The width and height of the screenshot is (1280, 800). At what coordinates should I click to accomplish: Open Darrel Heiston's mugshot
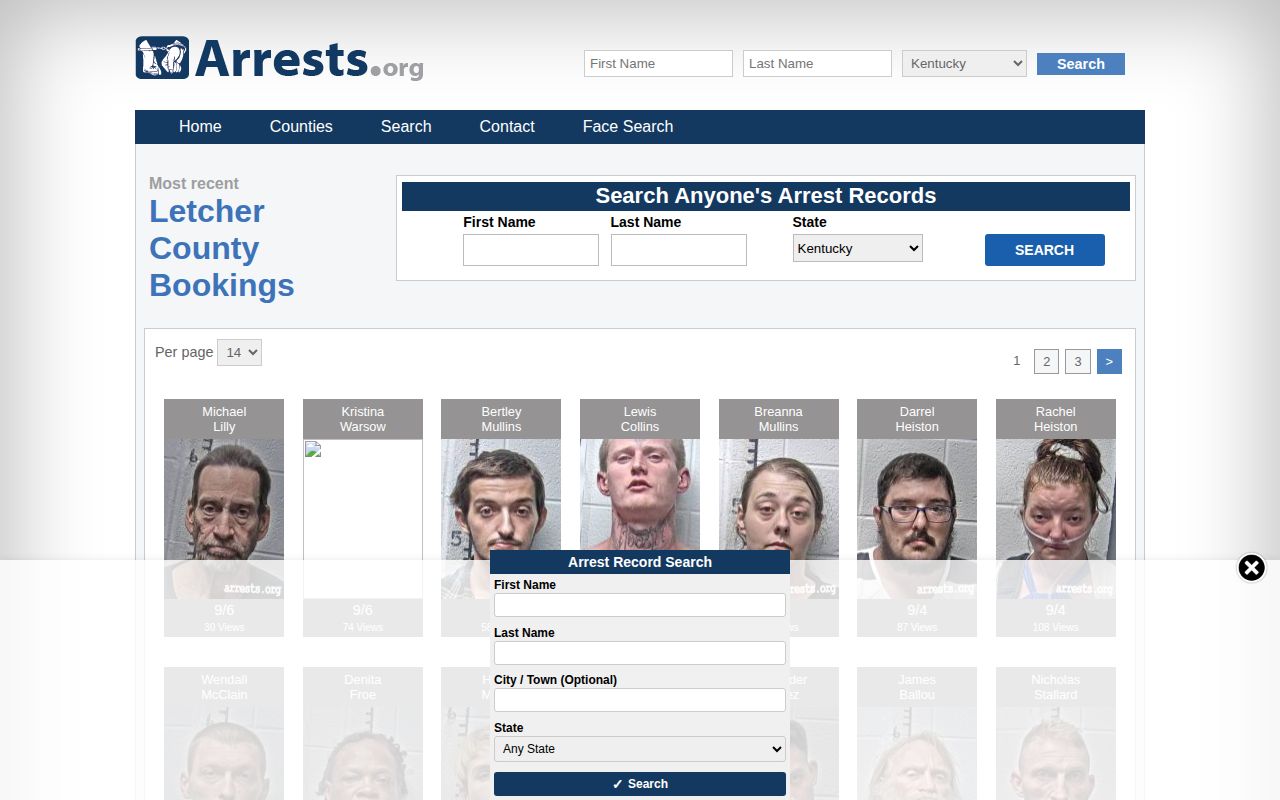click(917, 518)
